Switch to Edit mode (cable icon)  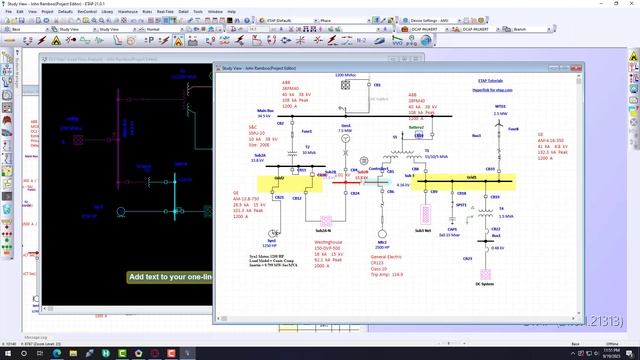tap(10, 40)
